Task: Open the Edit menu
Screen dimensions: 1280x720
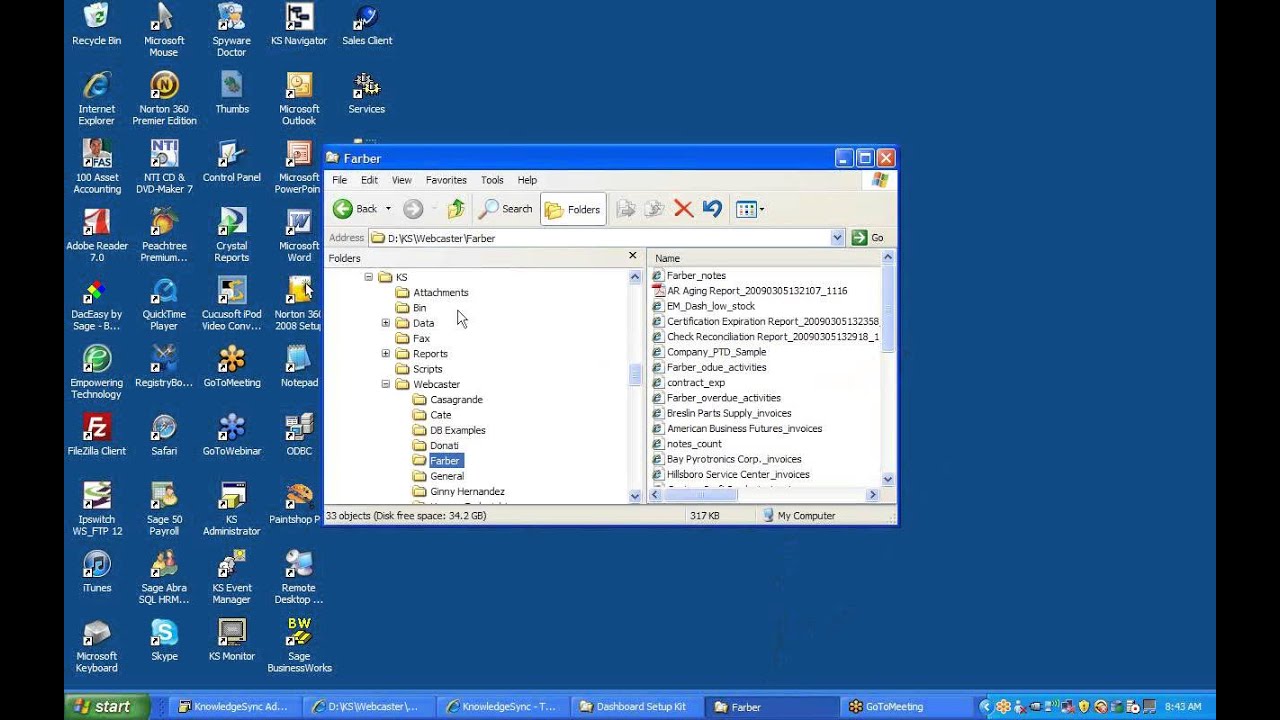Action: (369, 180)
